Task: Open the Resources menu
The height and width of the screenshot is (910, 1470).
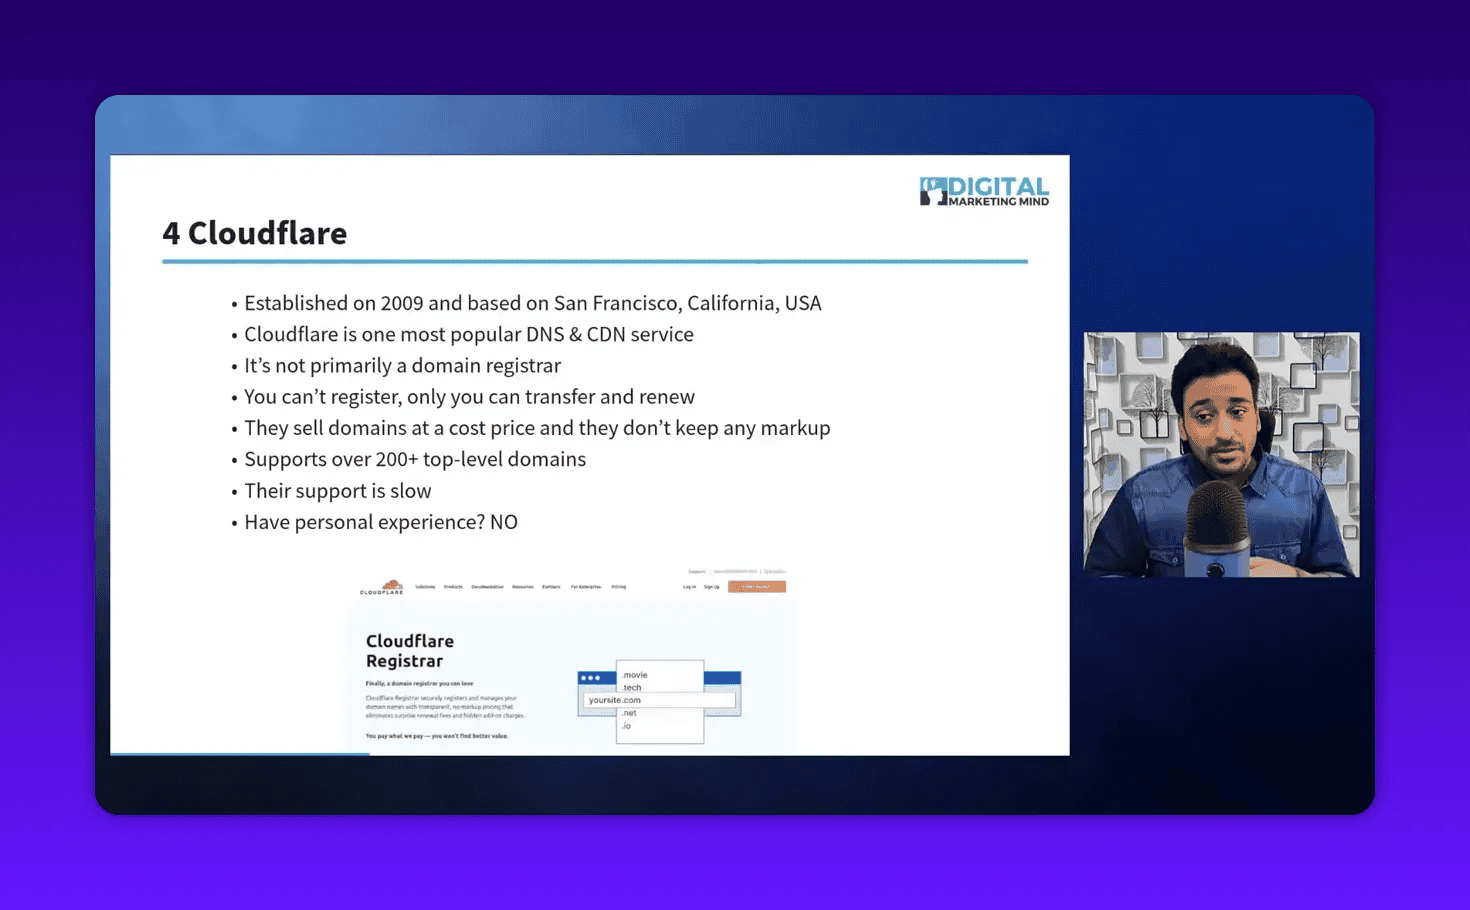Action: coord(523,587)
